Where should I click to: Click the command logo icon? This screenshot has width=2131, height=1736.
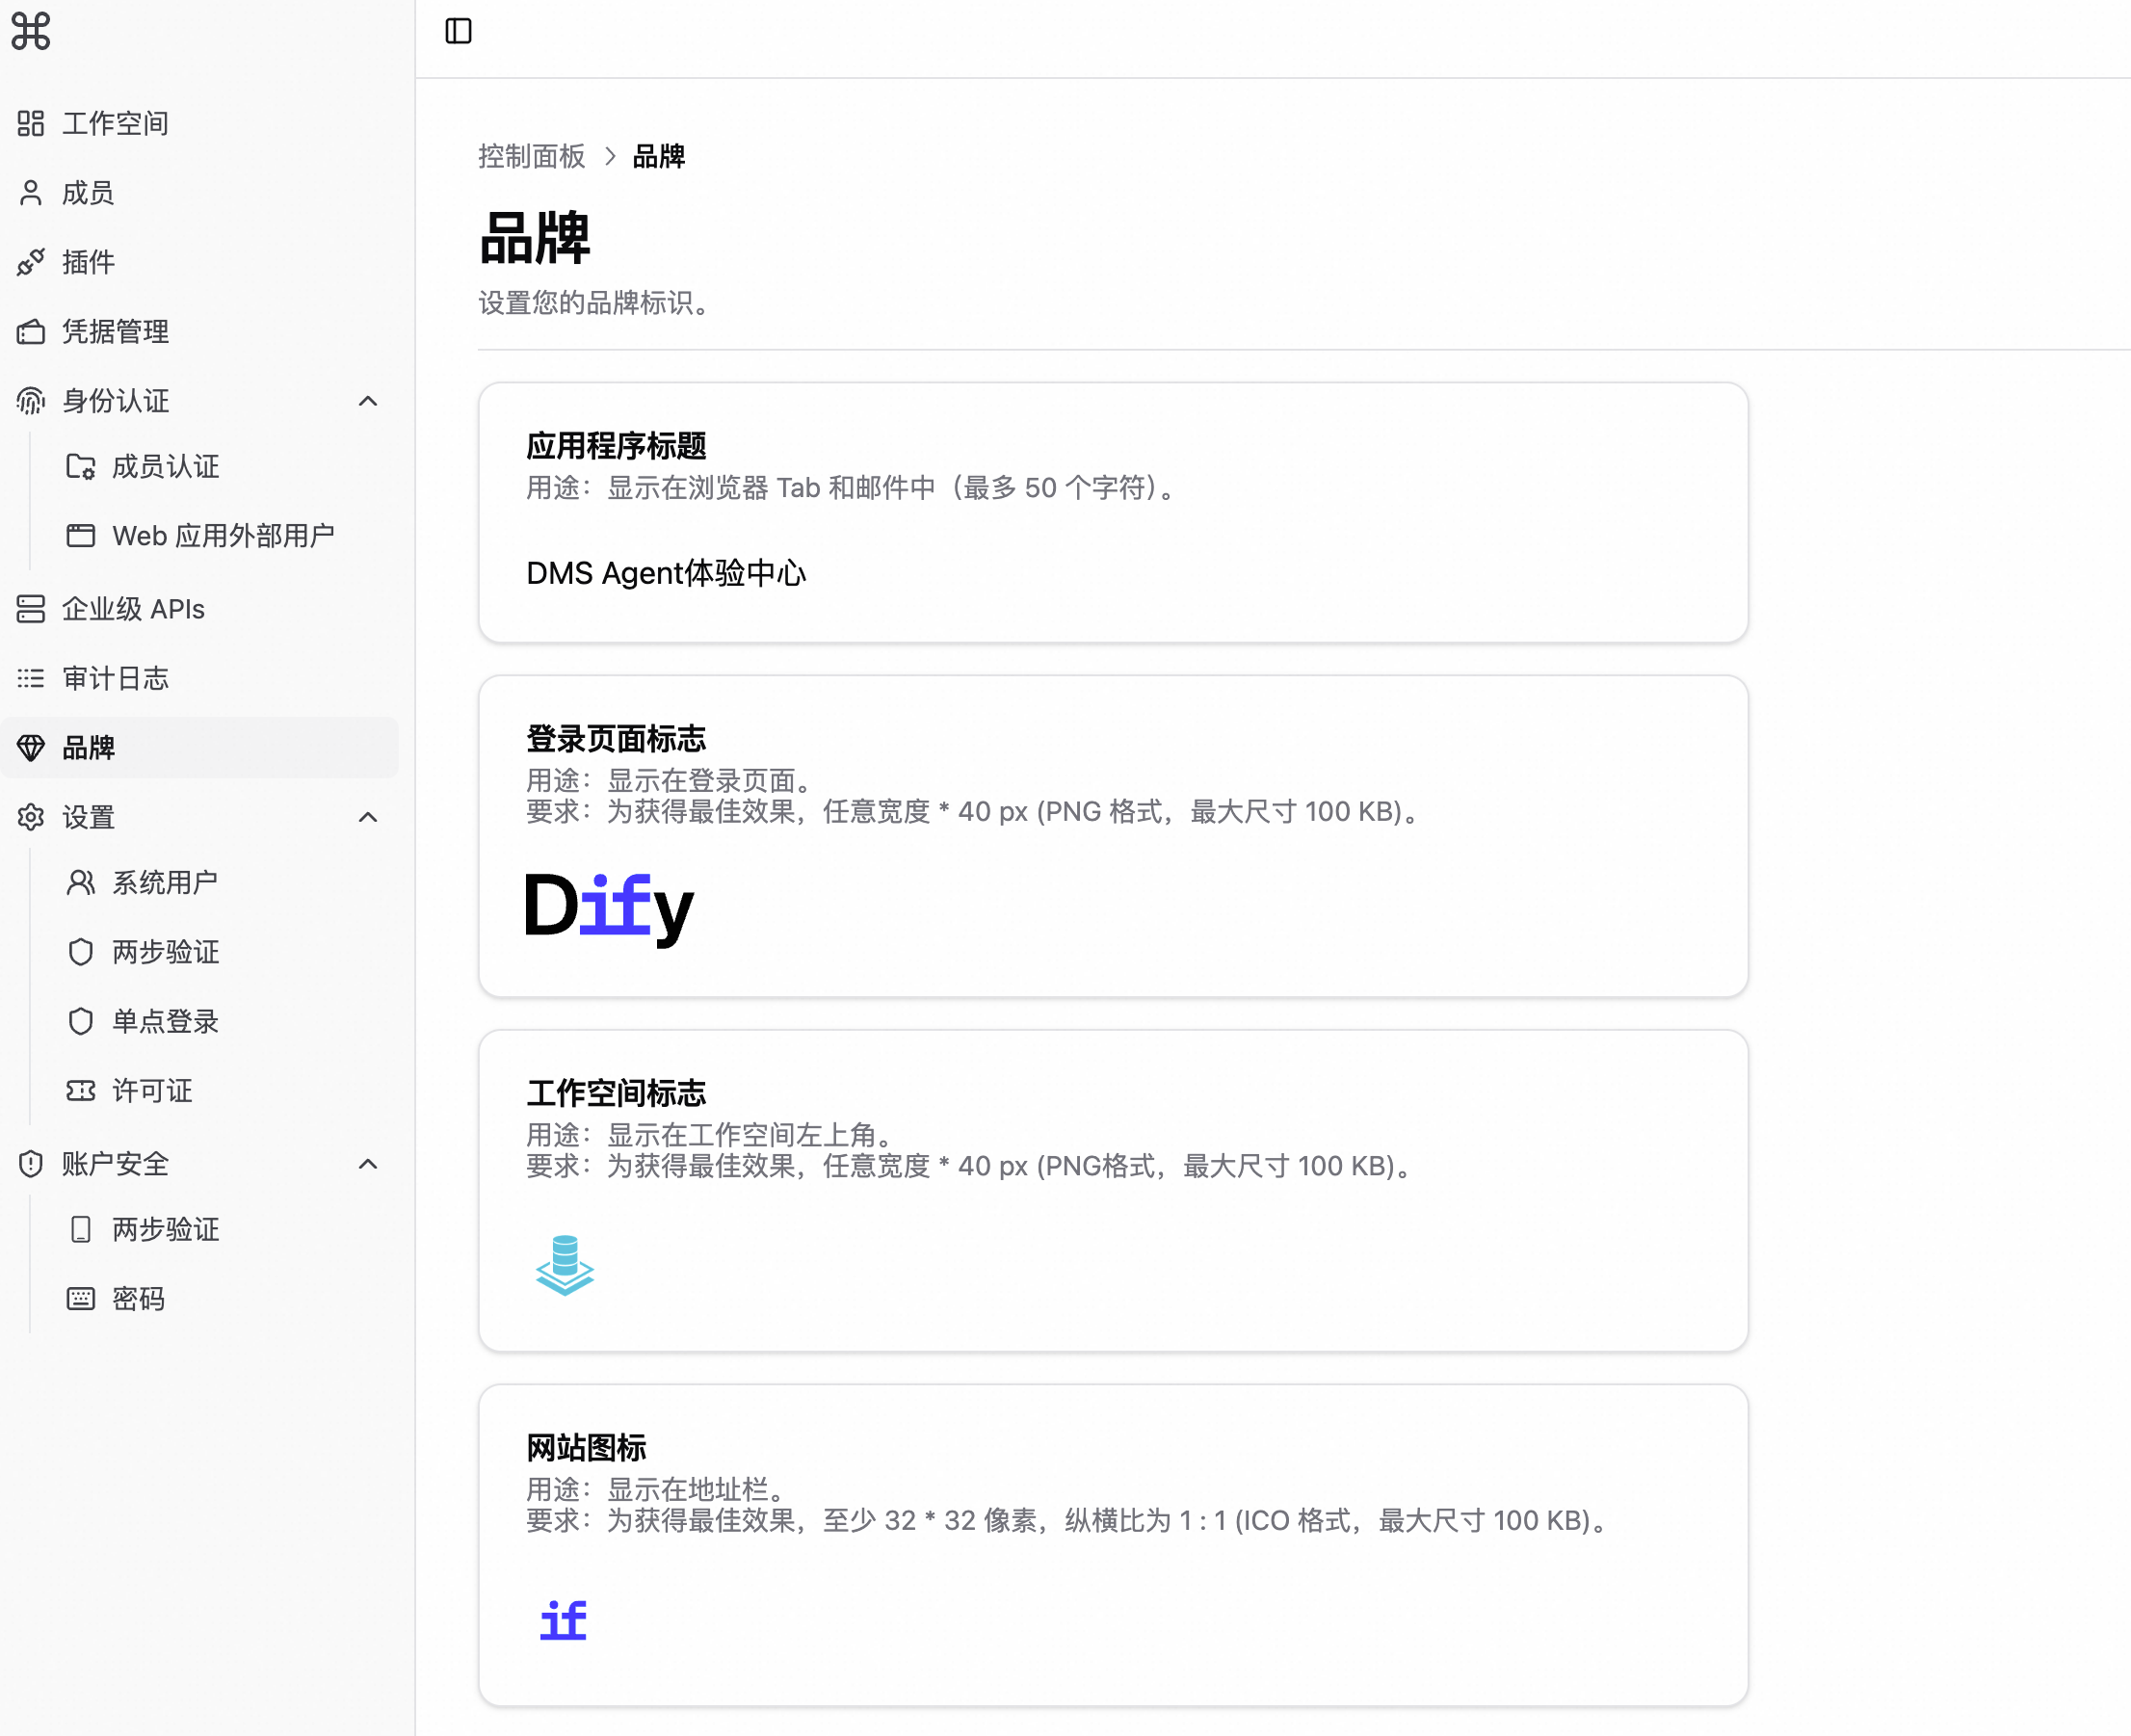[31, 31]
